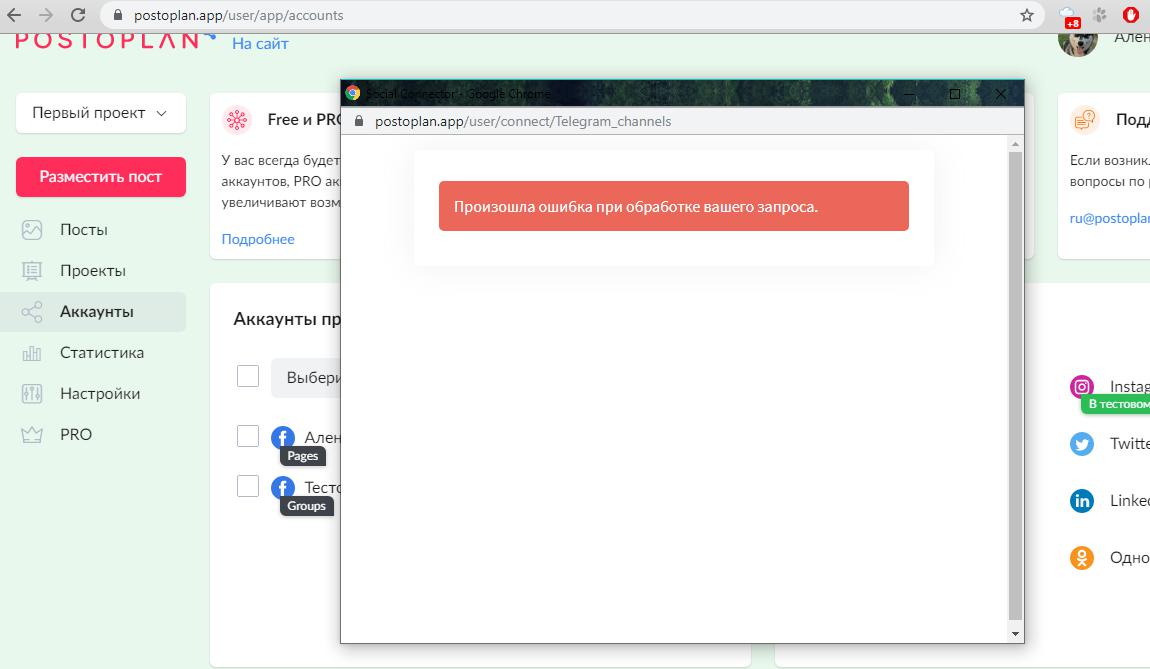This screenshot has height=669, width=1150.
Task: Click the Instagram account icon
Action: [x=1081, y=387]
